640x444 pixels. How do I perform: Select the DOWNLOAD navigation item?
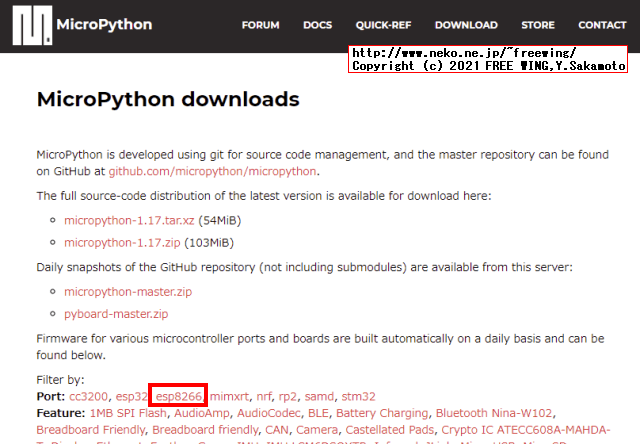coord(466,25)
